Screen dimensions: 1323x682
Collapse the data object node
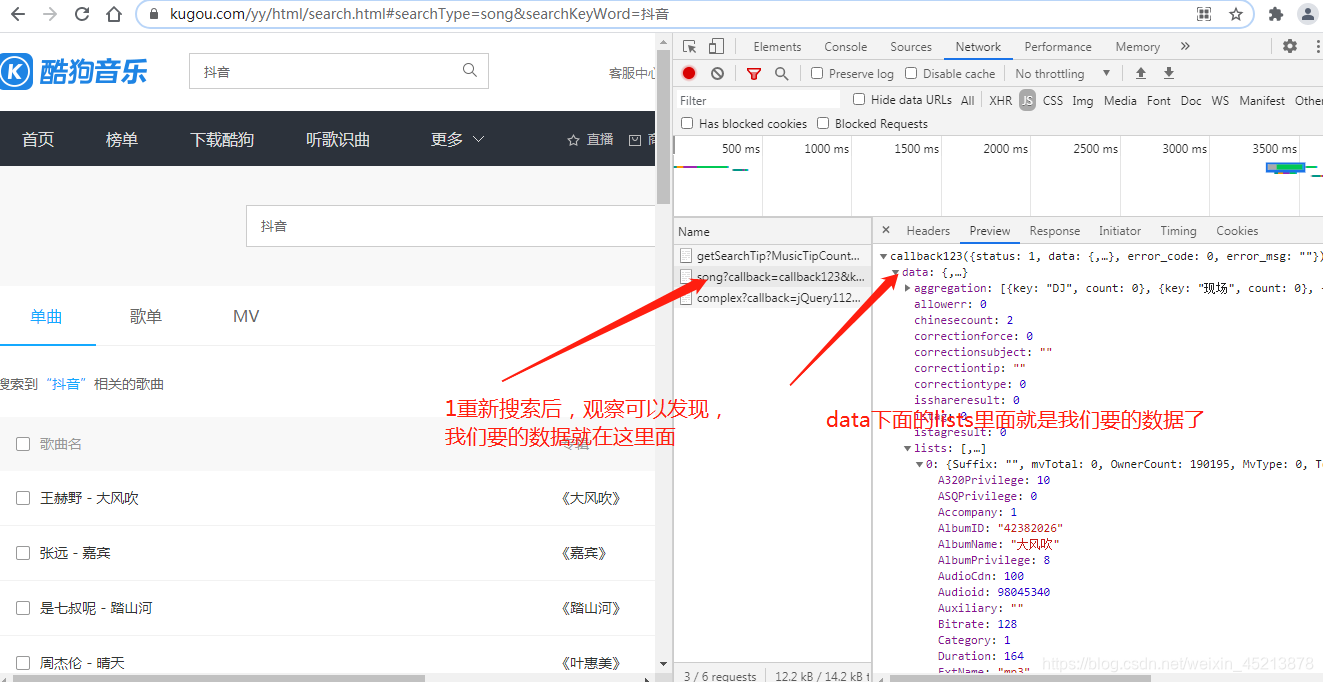point(896,272)
